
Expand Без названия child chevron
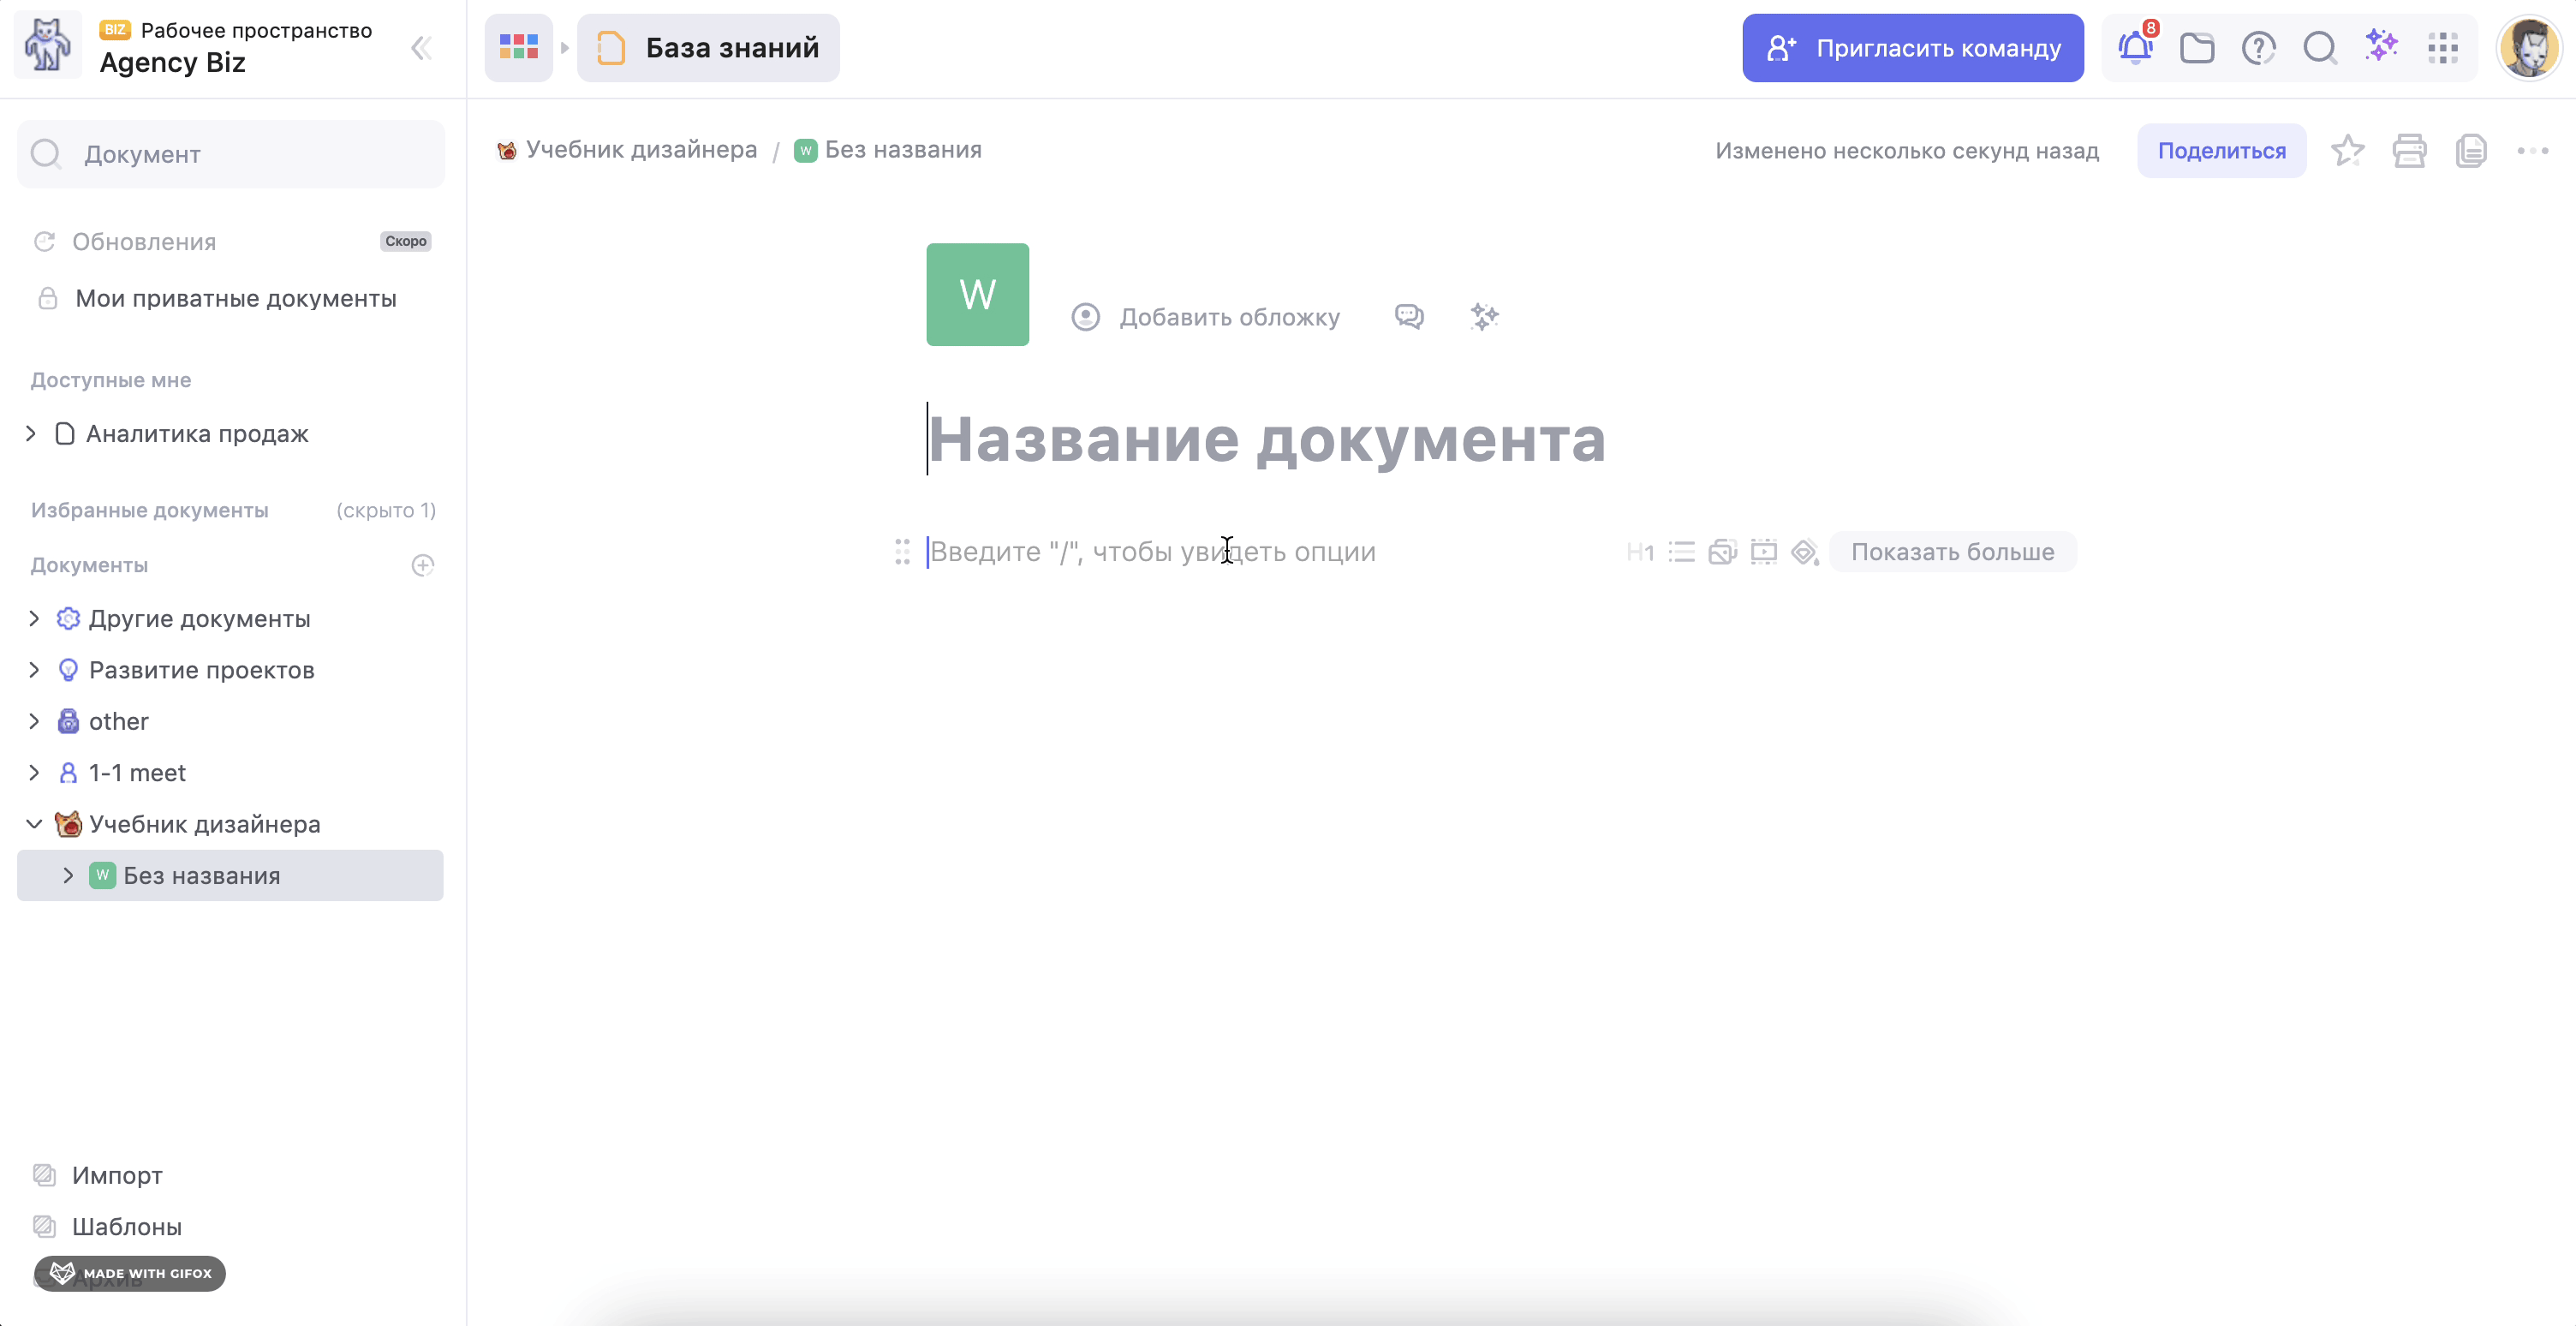coord(68,875)
